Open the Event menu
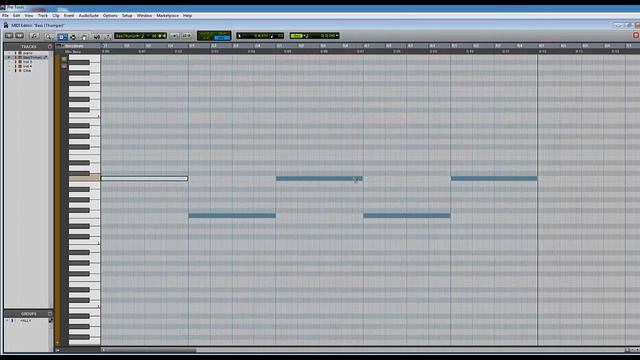The height and width of the screenshot is (360, 640). [69, 16]
